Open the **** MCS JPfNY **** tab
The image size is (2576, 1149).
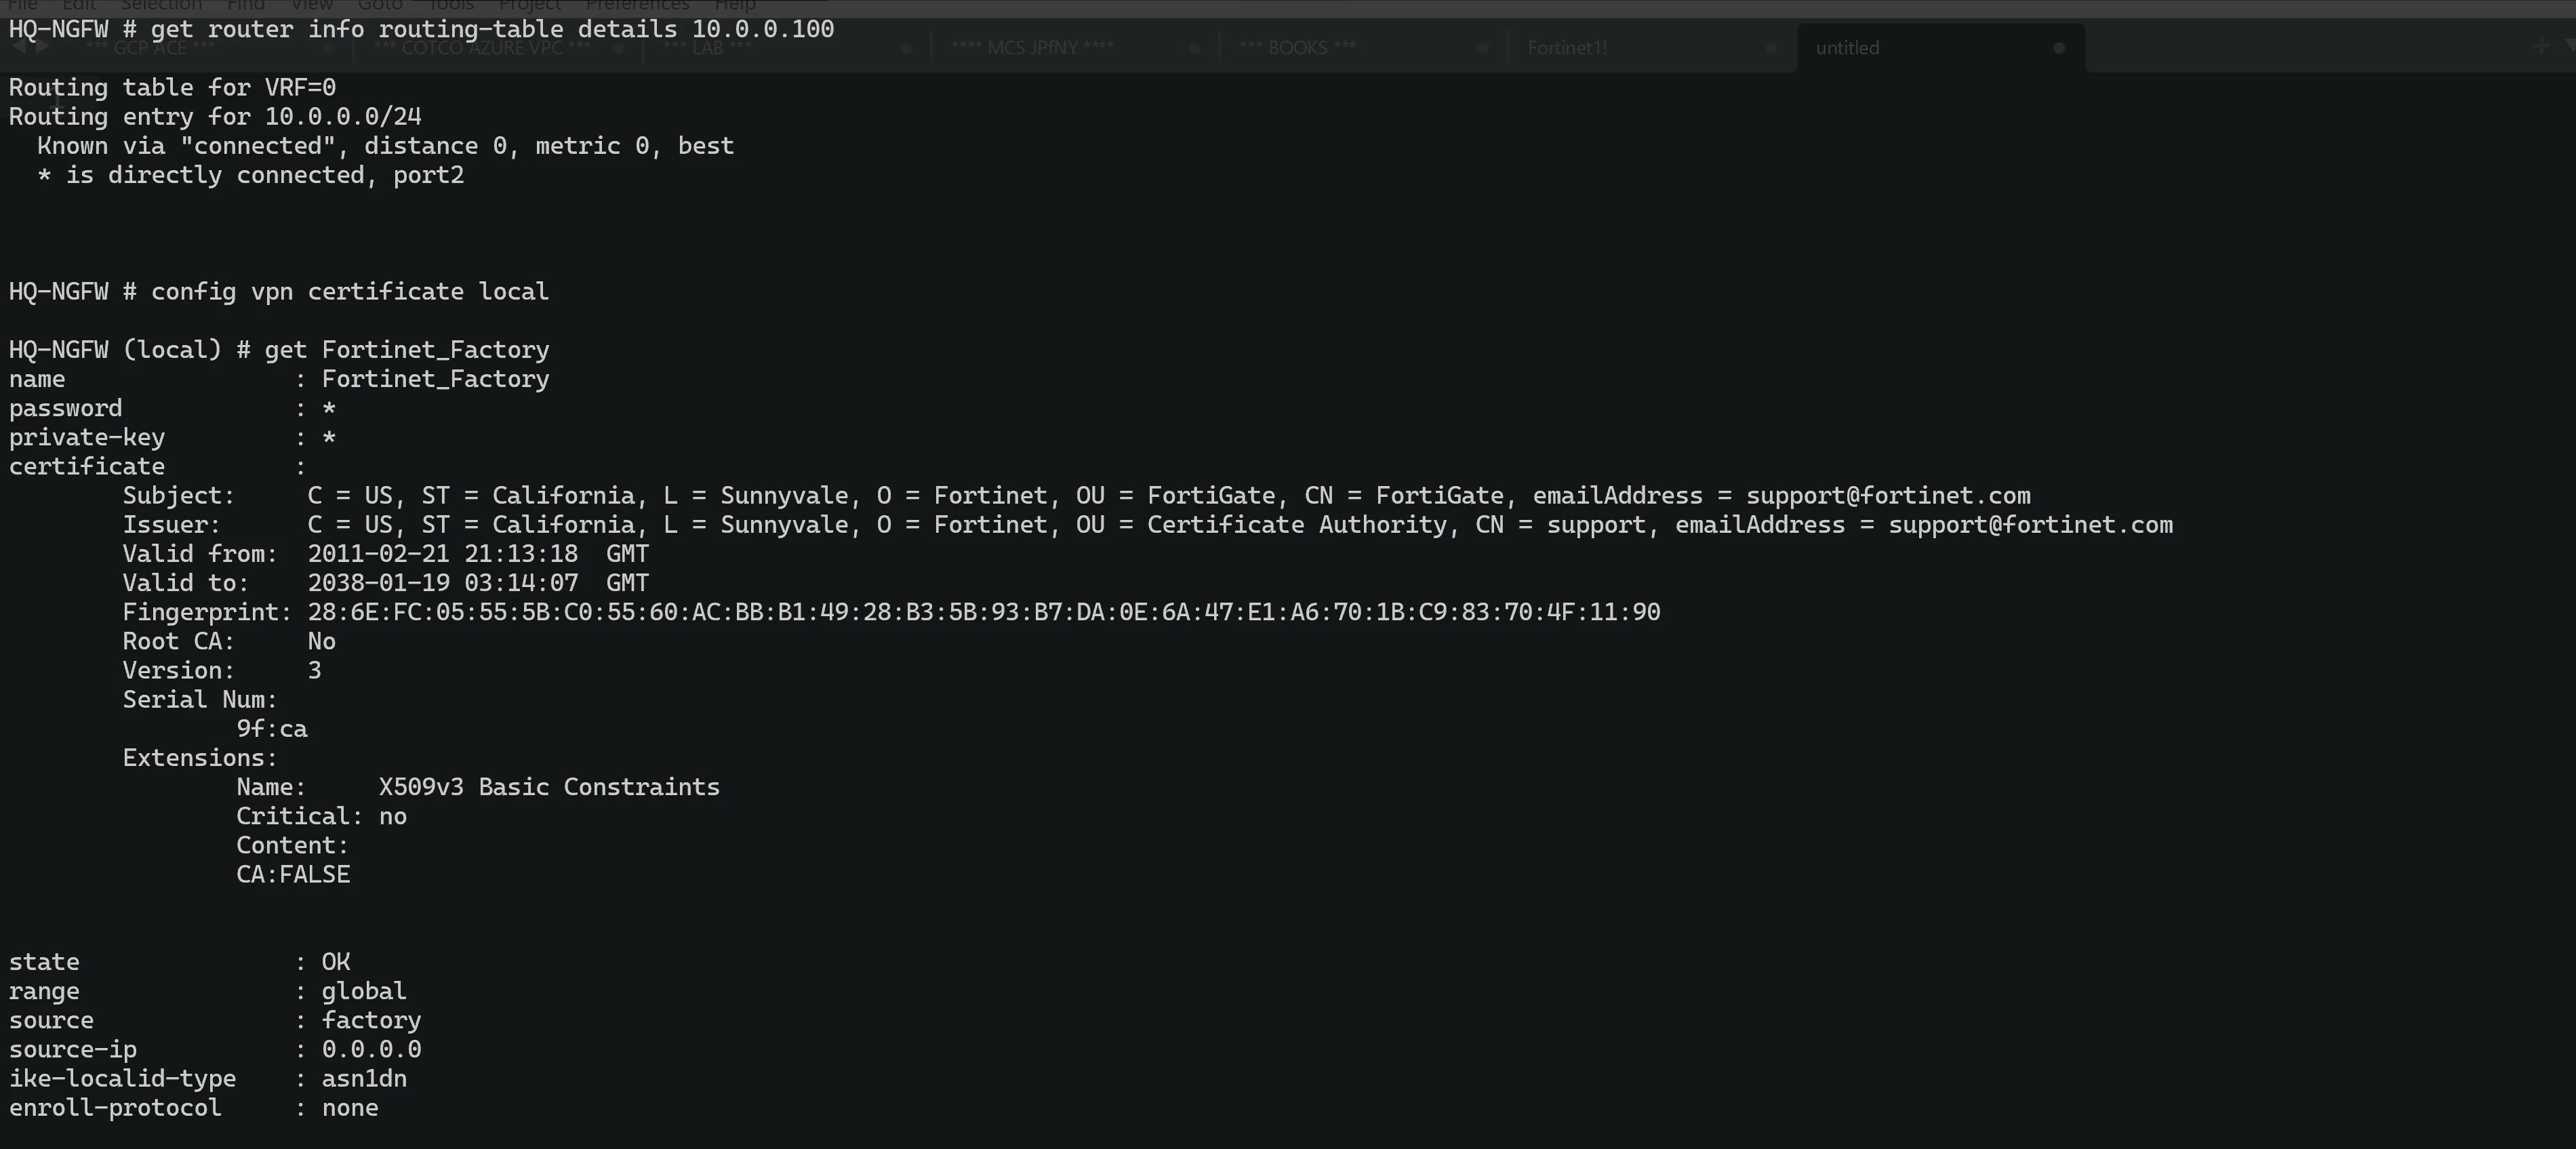tap(1032, 48)
